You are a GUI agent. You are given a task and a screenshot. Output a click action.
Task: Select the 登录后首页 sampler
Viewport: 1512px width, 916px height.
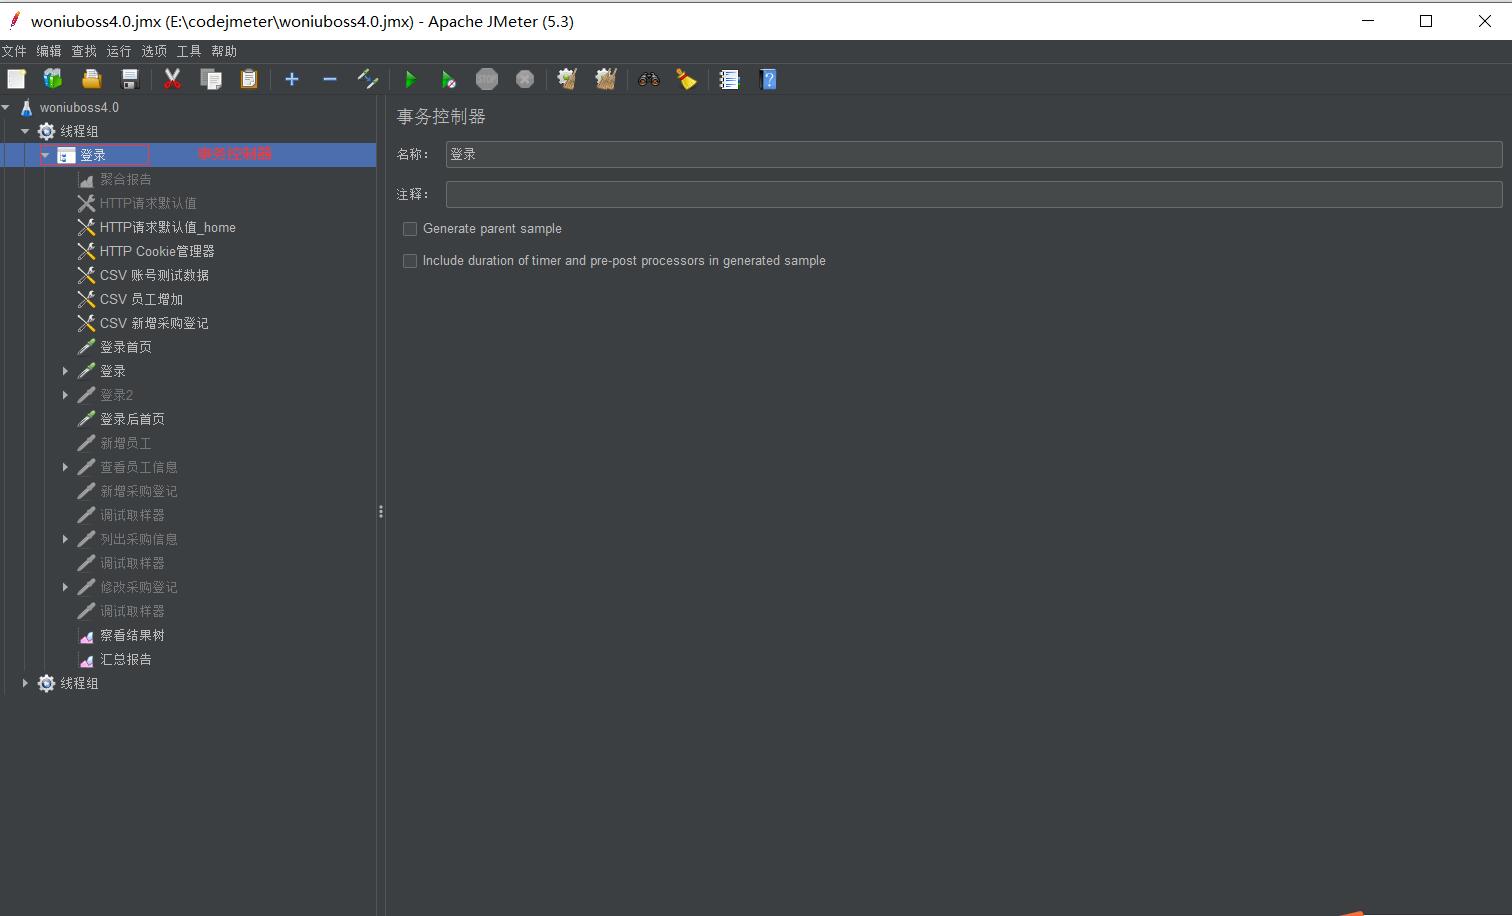pyautogui.click(x=132, y=419)
